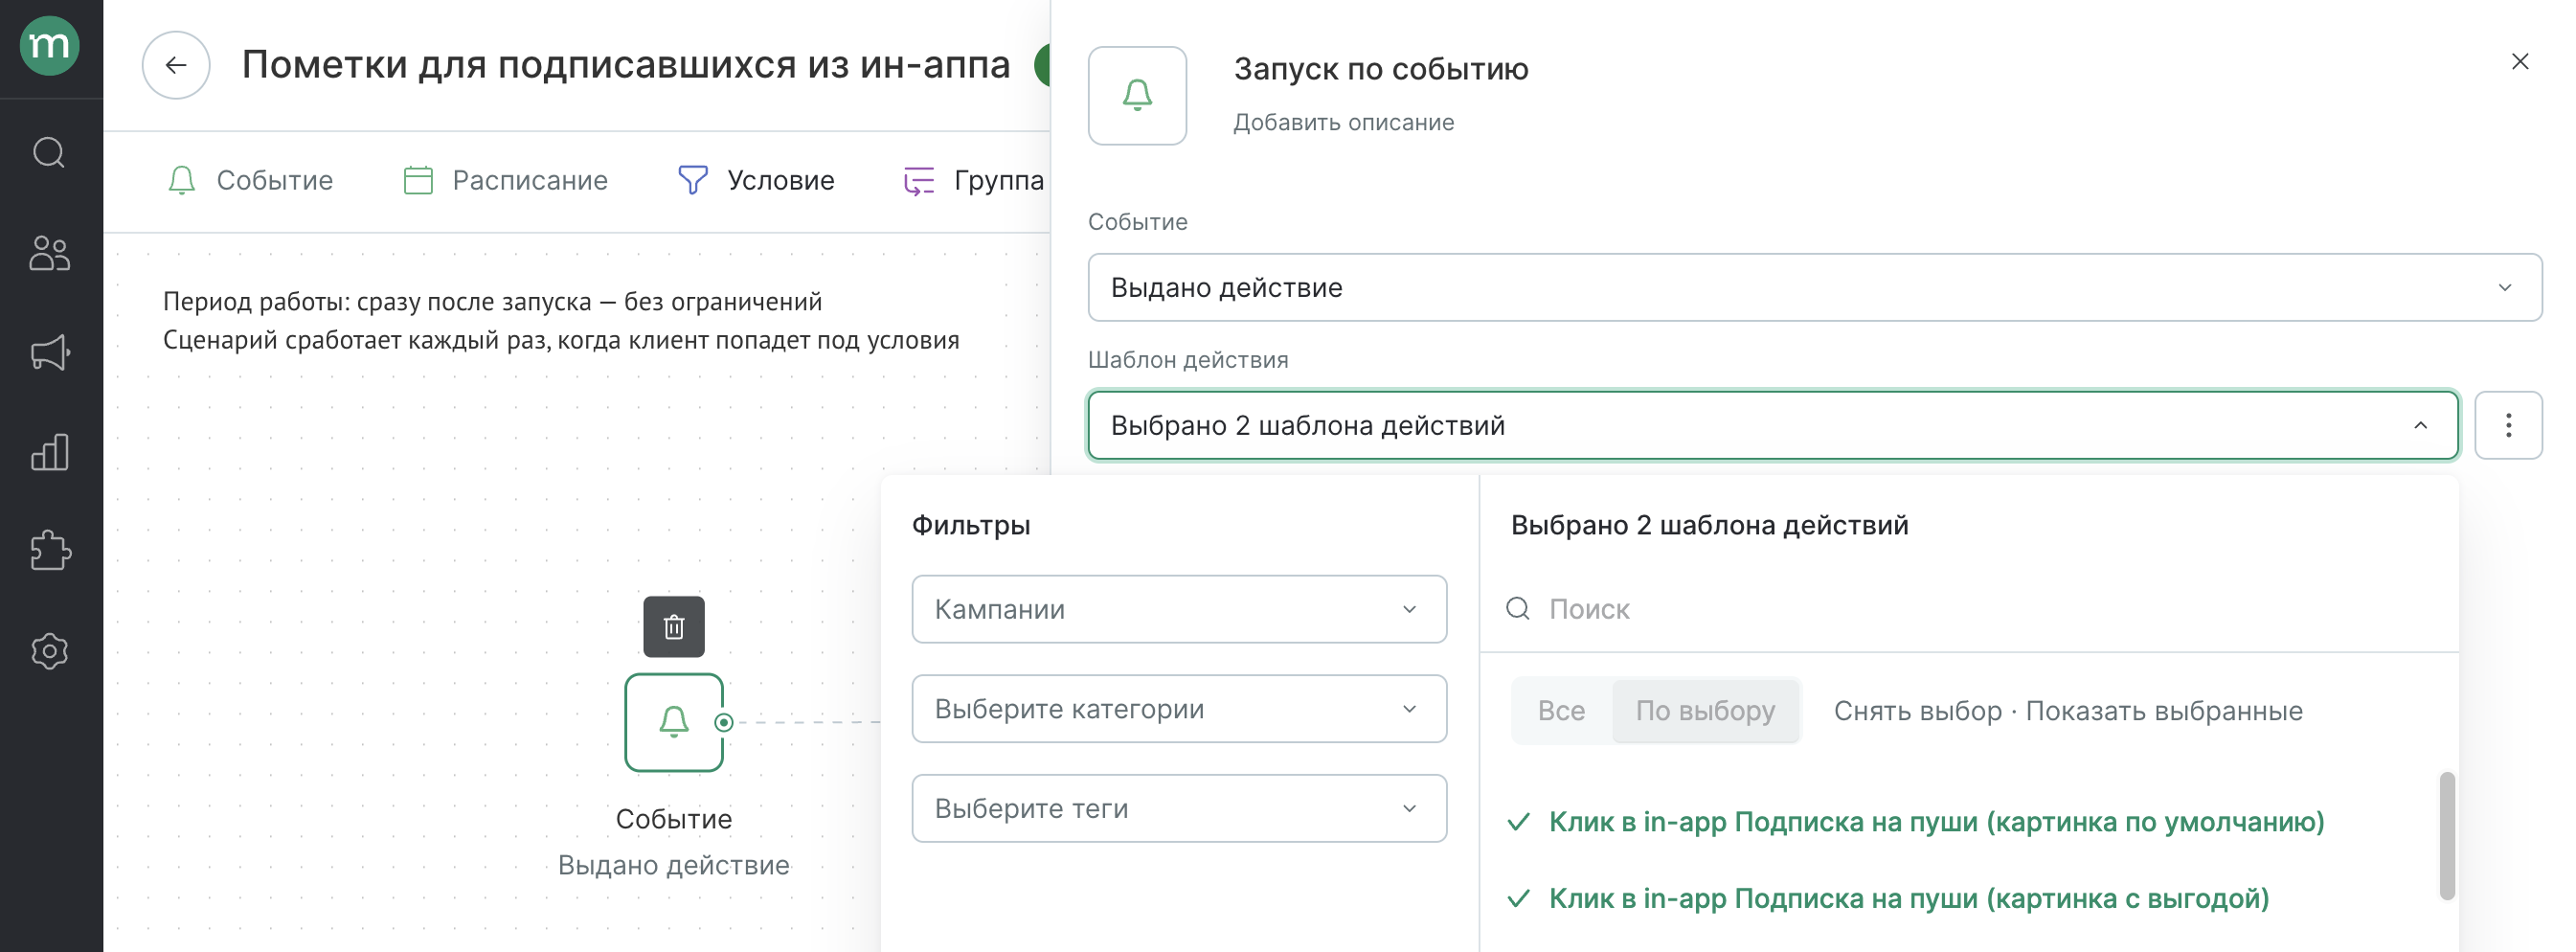
Task: Switch to the Все toggle option
Action: click(1561, 711)
